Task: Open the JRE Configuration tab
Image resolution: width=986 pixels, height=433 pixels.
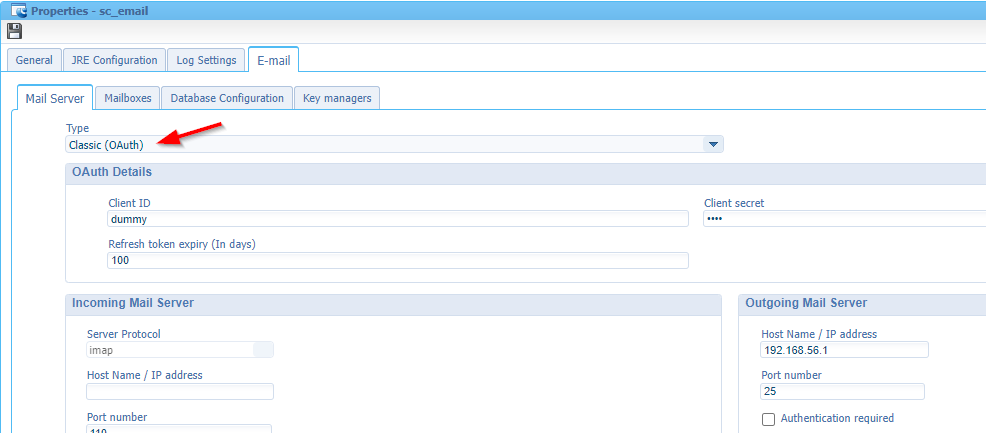Action: click(x=114, y=60)
